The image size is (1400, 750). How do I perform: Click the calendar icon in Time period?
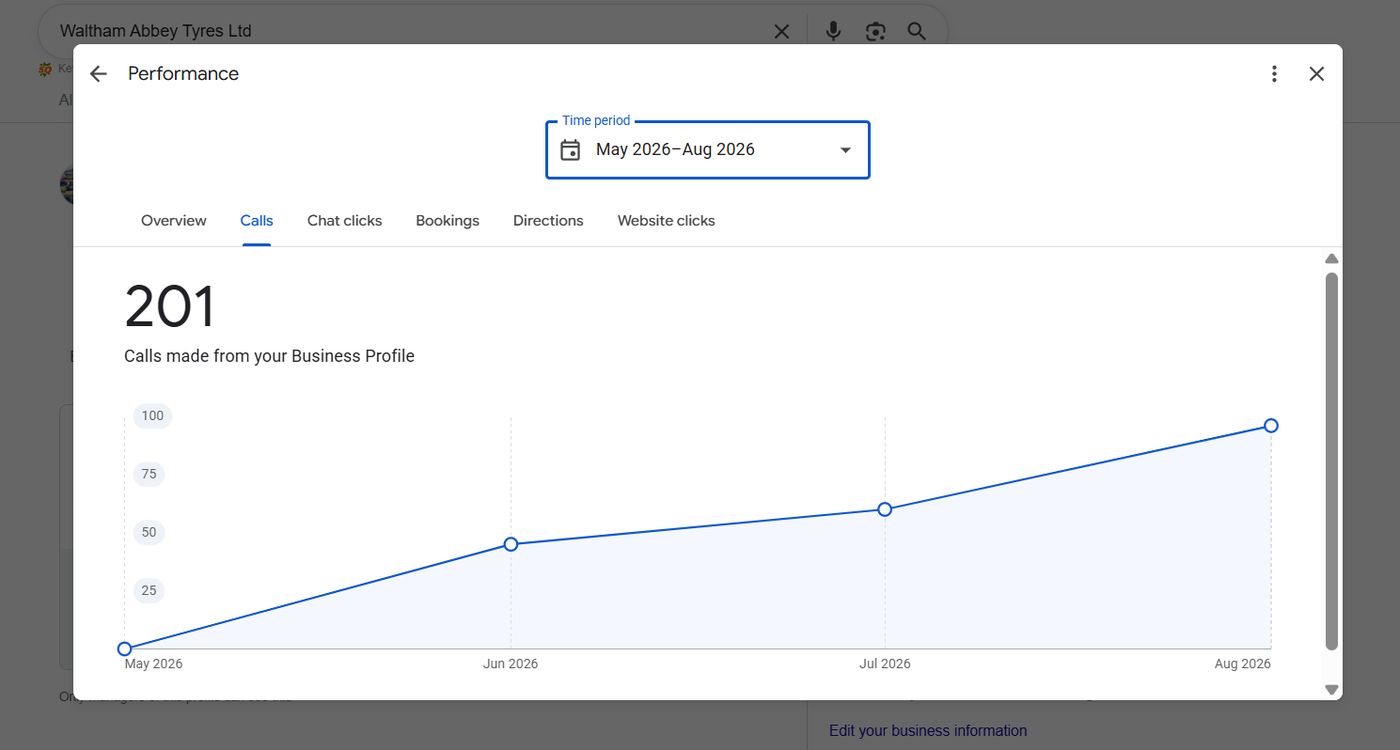[x=570, y=150]
